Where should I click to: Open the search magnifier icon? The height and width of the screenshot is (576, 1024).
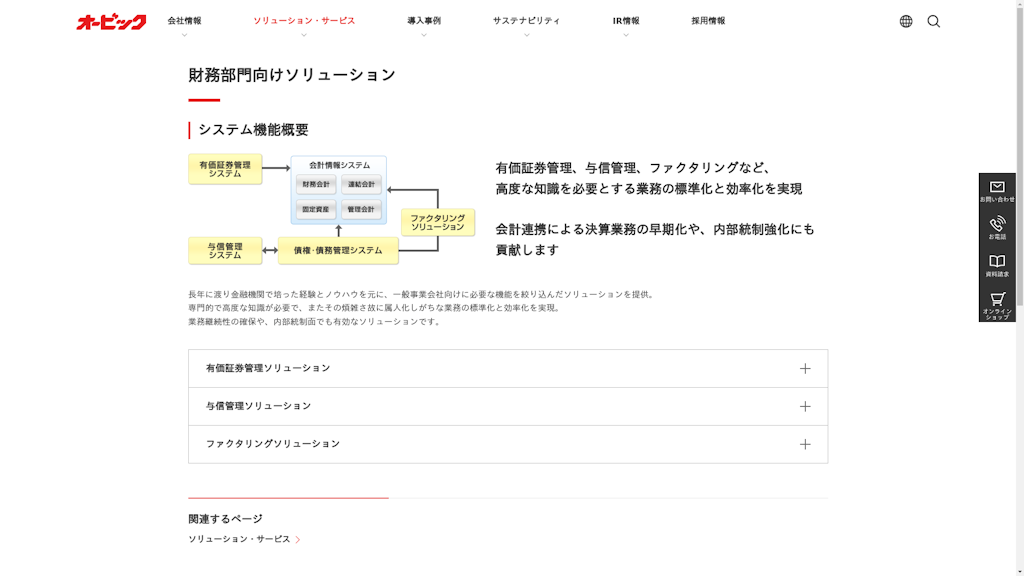(x=934, y=19)
